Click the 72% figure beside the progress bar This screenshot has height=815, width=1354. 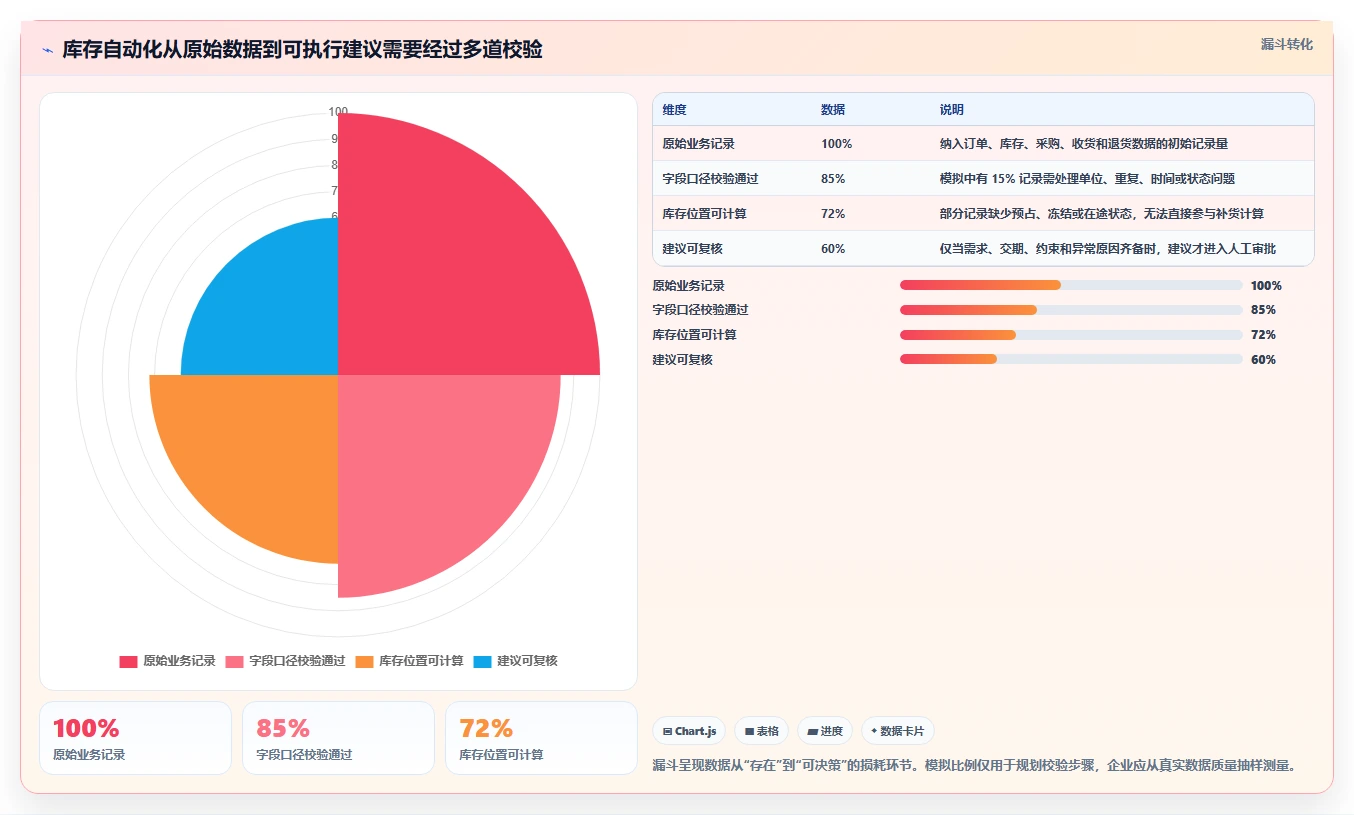[x=1263, y=335]
